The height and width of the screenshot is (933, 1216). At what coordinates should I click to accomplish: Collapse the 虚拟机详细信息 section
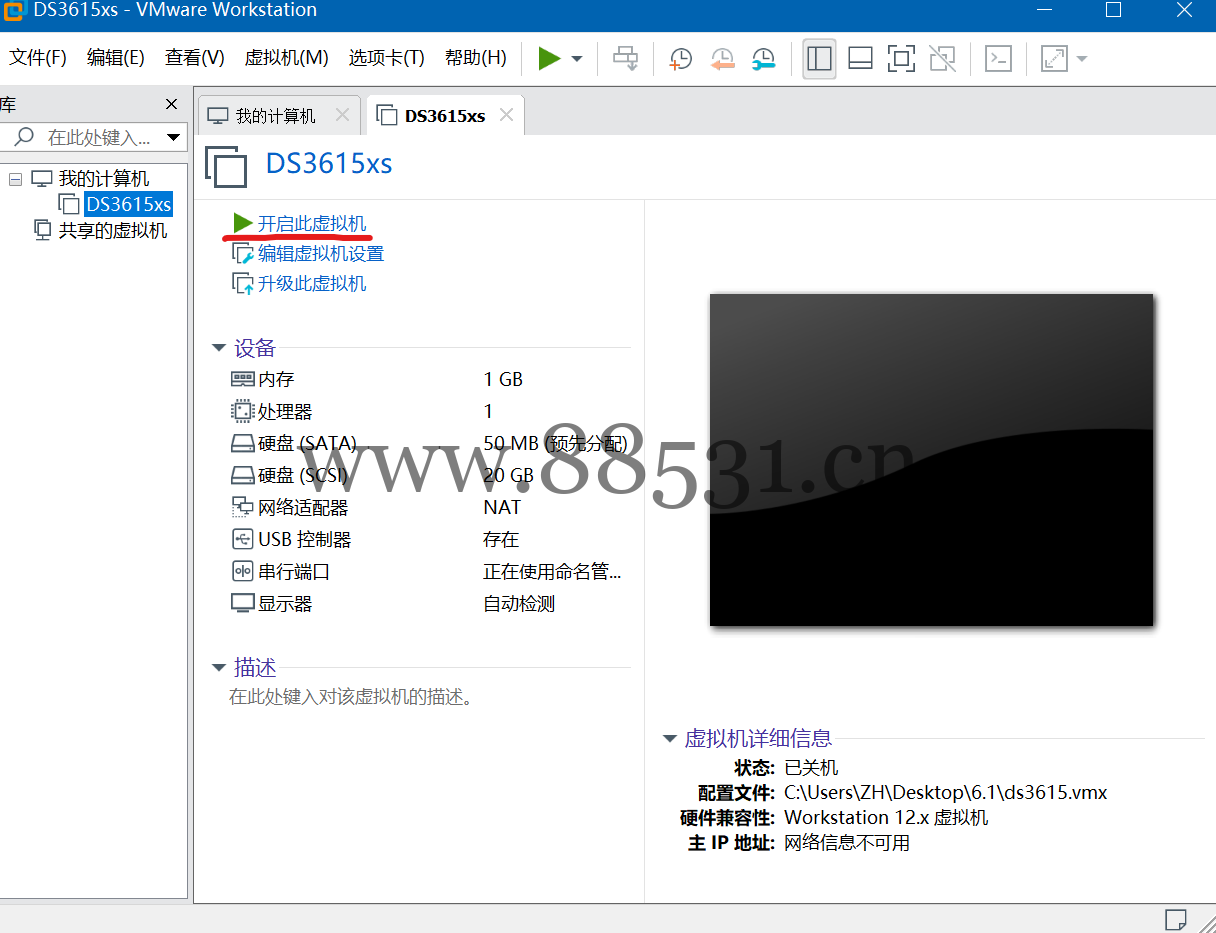[x=670, y=739]
